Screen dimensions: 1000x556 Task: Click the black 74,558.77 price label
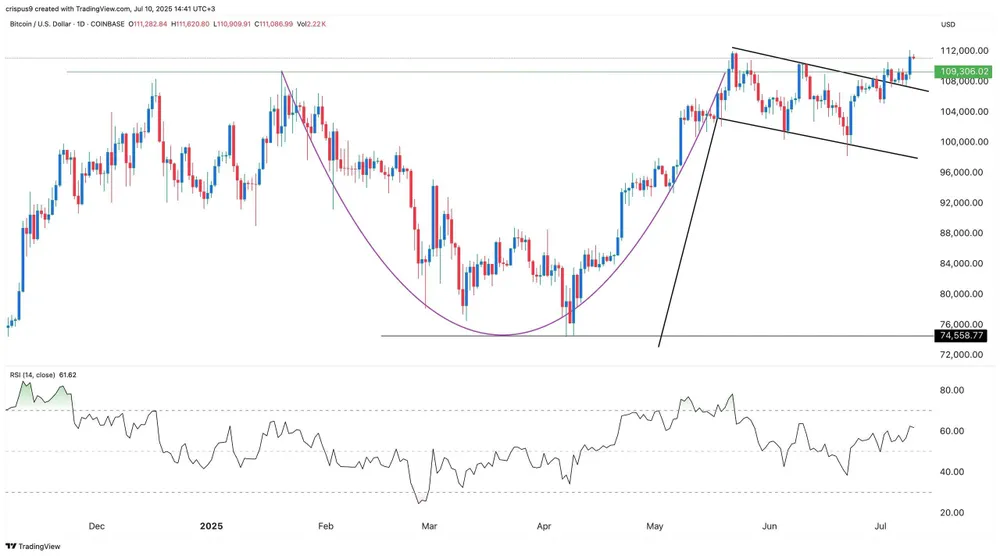963,336
